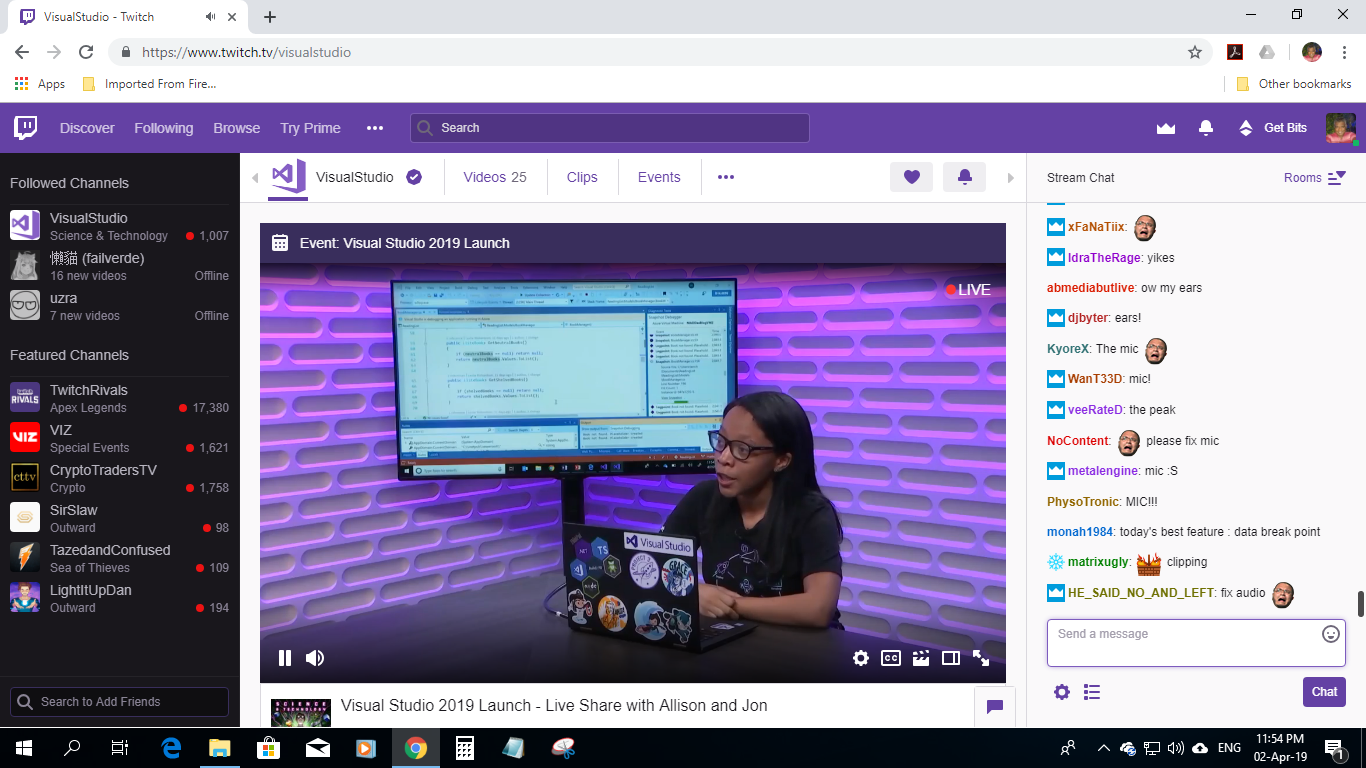1366x768 pixels.
Task: Open the Try Prime link
Action: coord(310,128)
